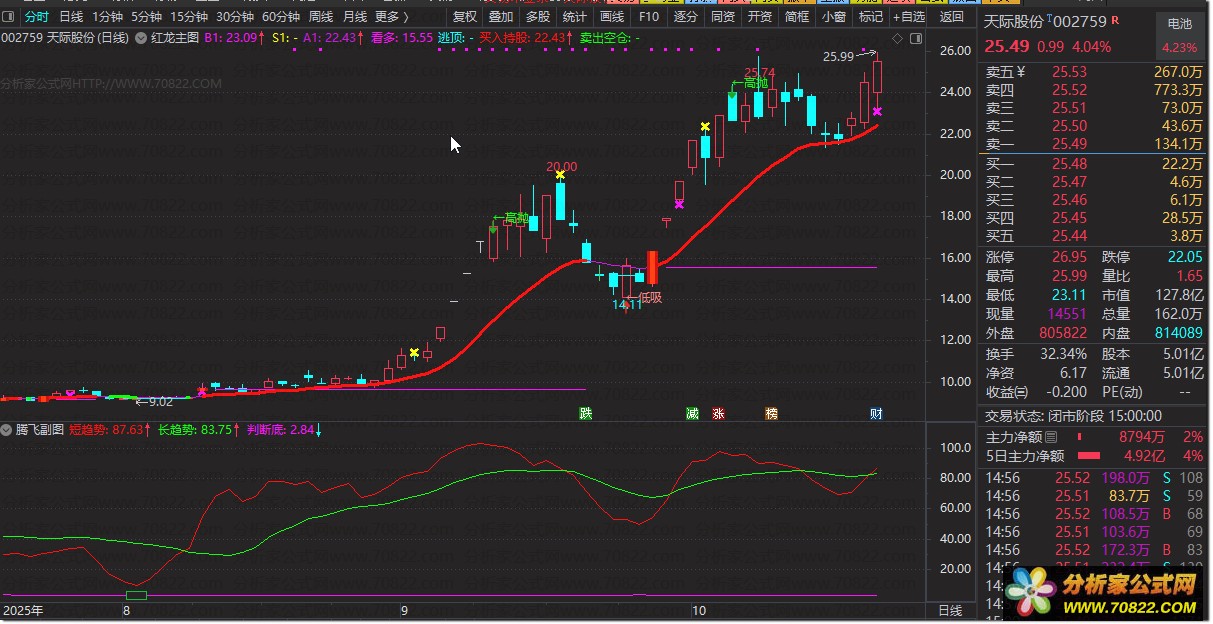1213x624 pixels.
Task: Click the 榜 event marker icon
Action: pos(771,413)
